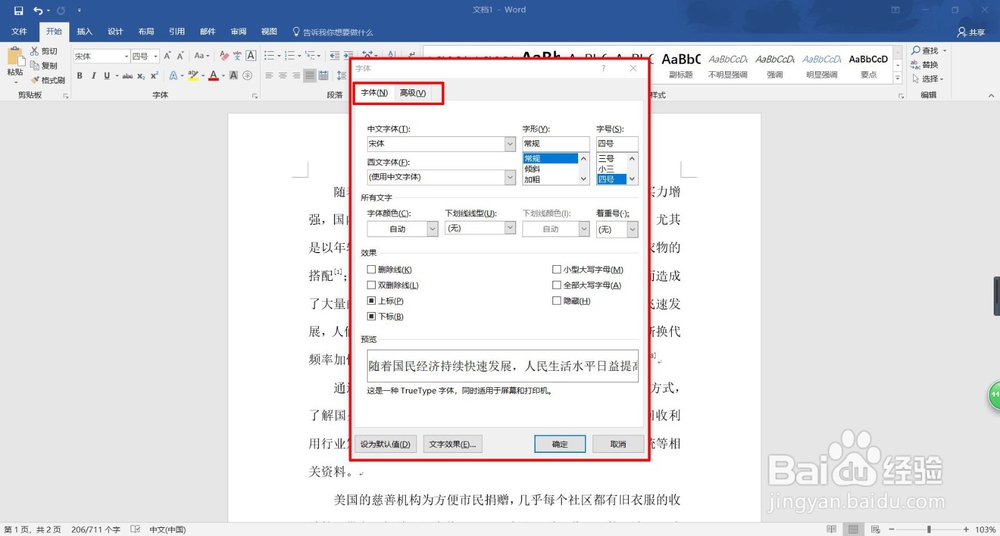
Task: Check the 小型大写字母(M) small caps checkbox
Action: click(x=557, y=270)
